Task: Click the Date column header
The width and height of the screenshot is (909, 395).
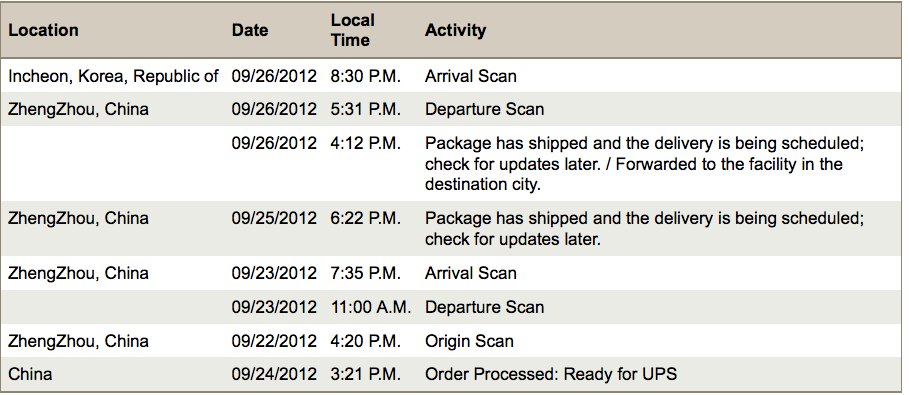Action: pos(250,30)
